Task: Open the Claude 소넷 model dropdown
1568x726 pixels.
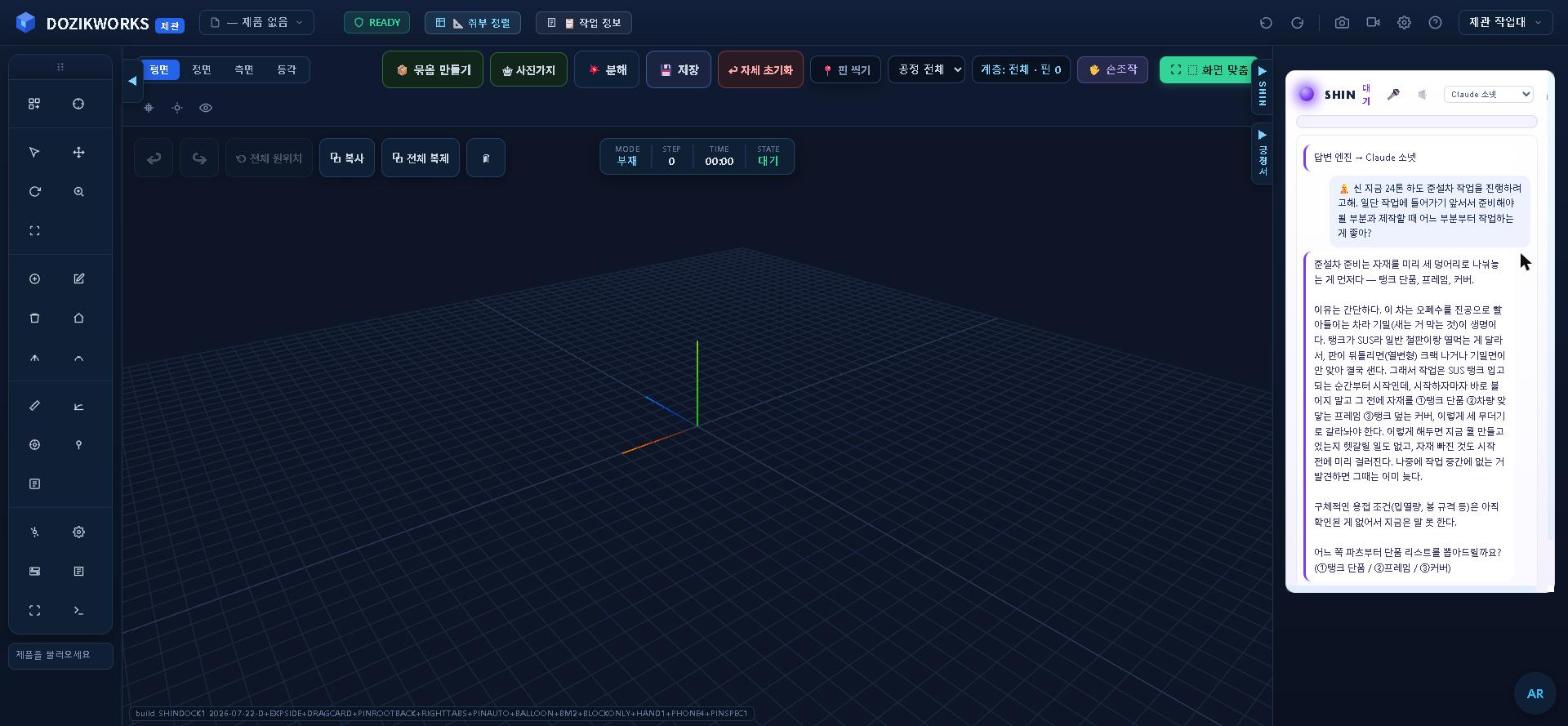Action: click(x=1488, y=94)
